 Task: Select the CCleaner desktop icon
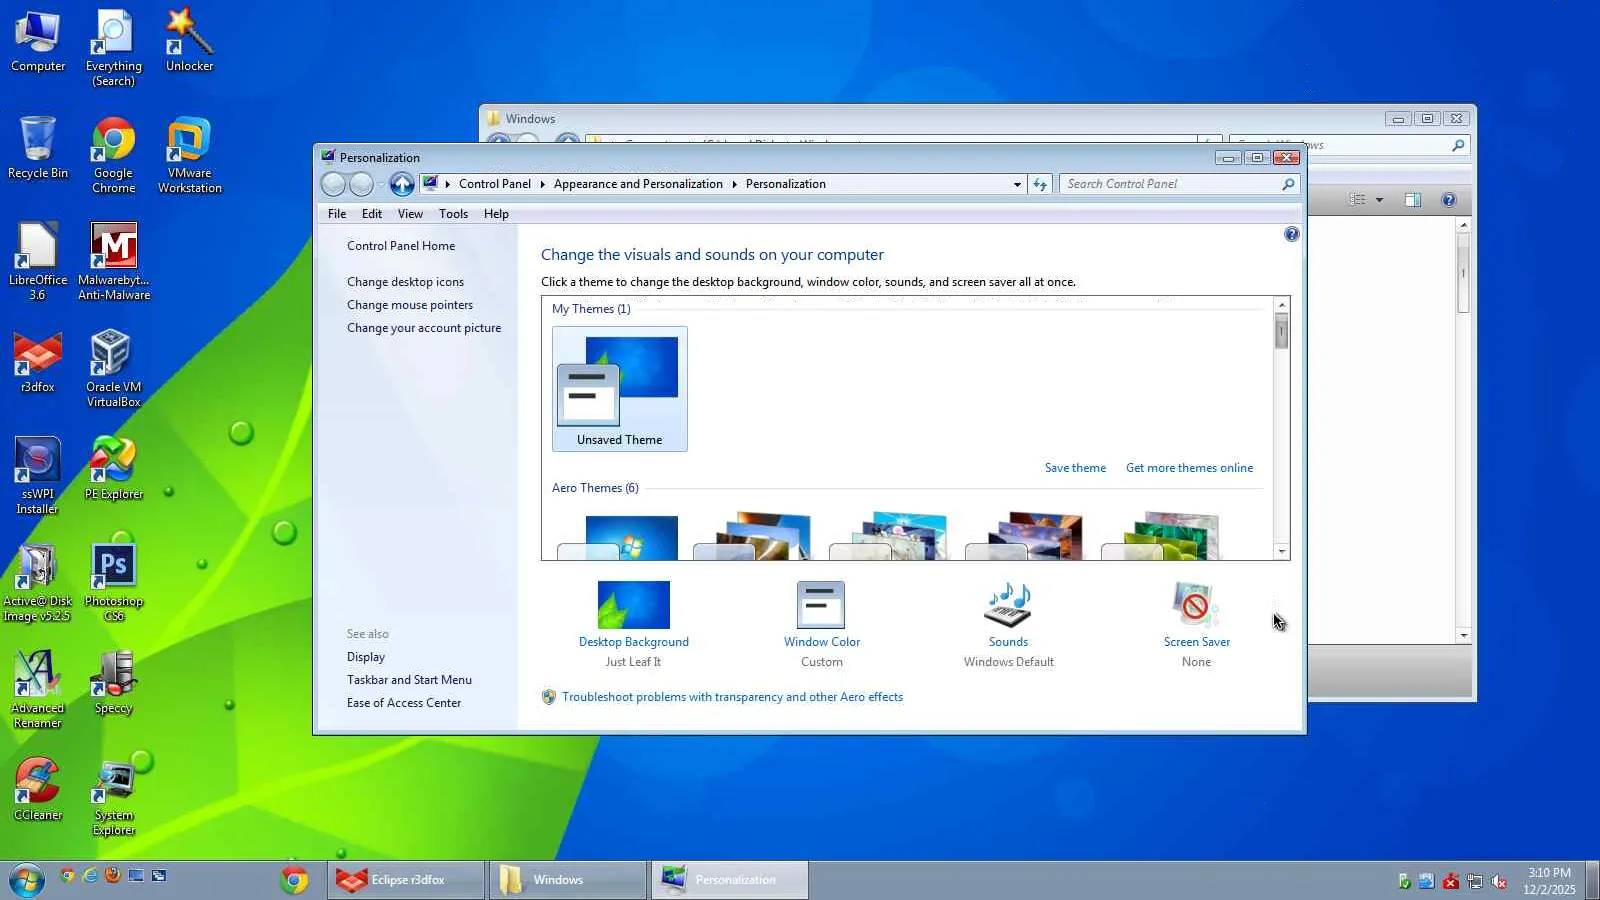pos(38,790)
